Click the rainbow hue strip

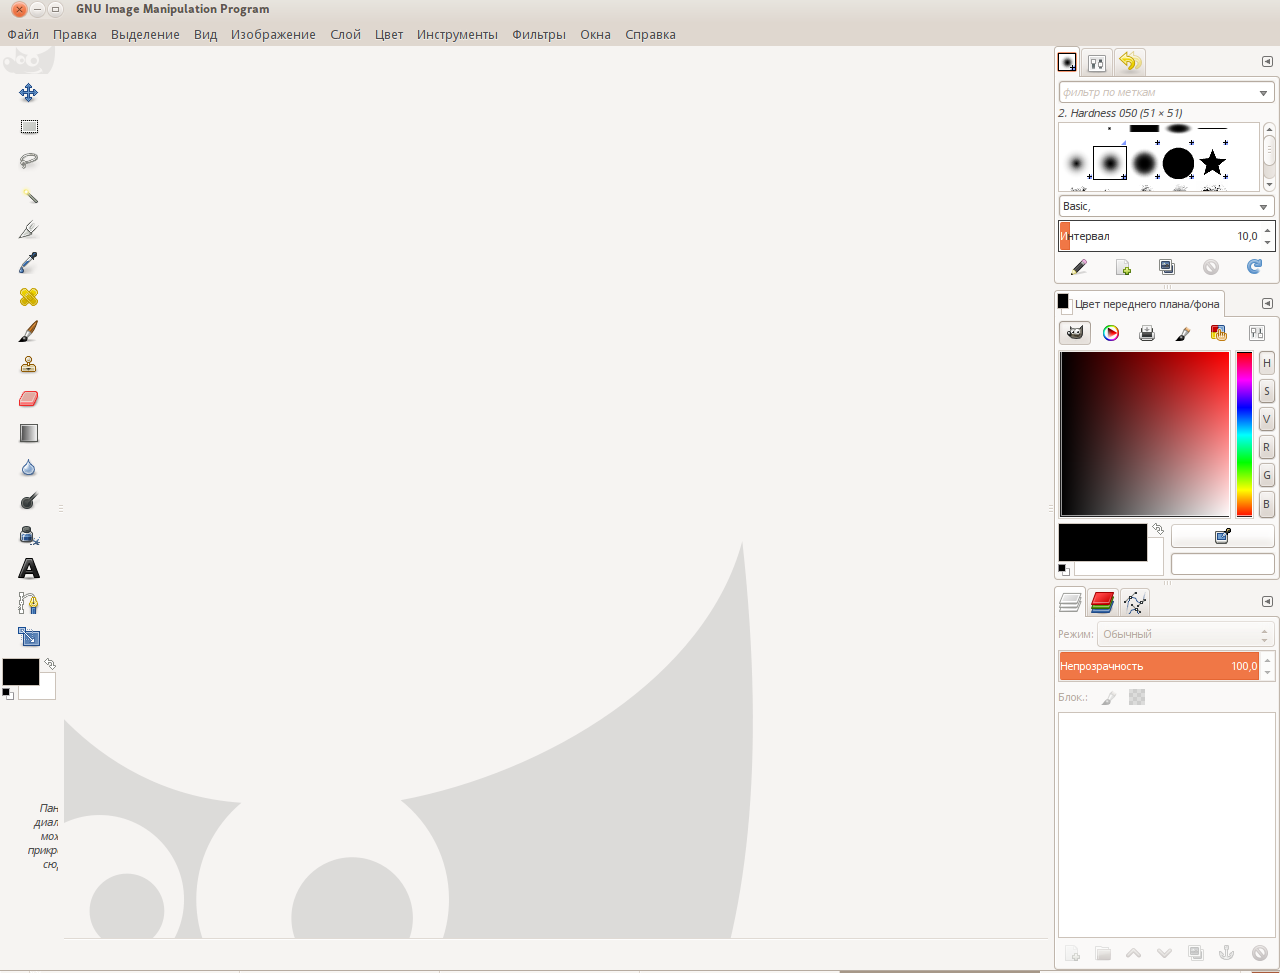pyautogui.click(x=1244, y=434)
